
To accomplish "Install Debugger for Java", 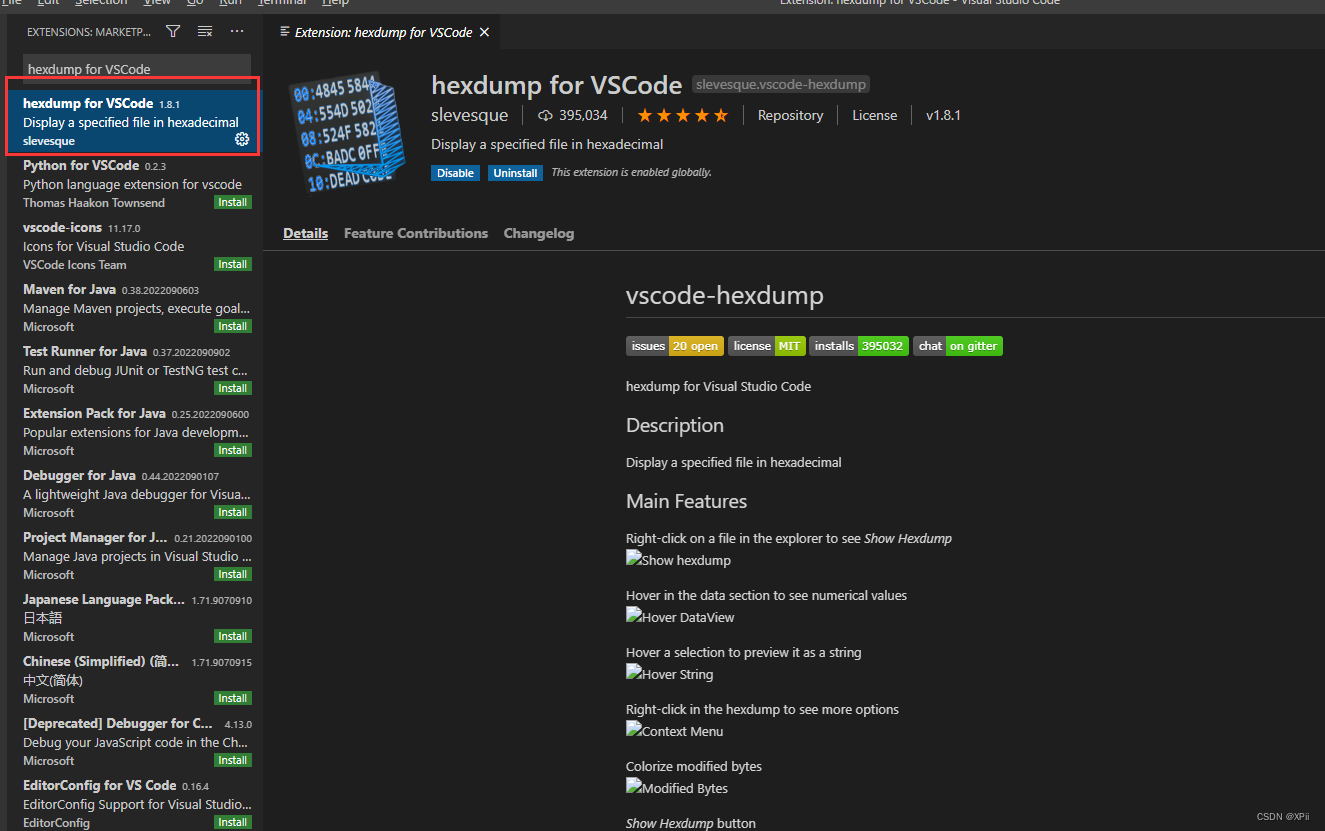I will point(233,513).
